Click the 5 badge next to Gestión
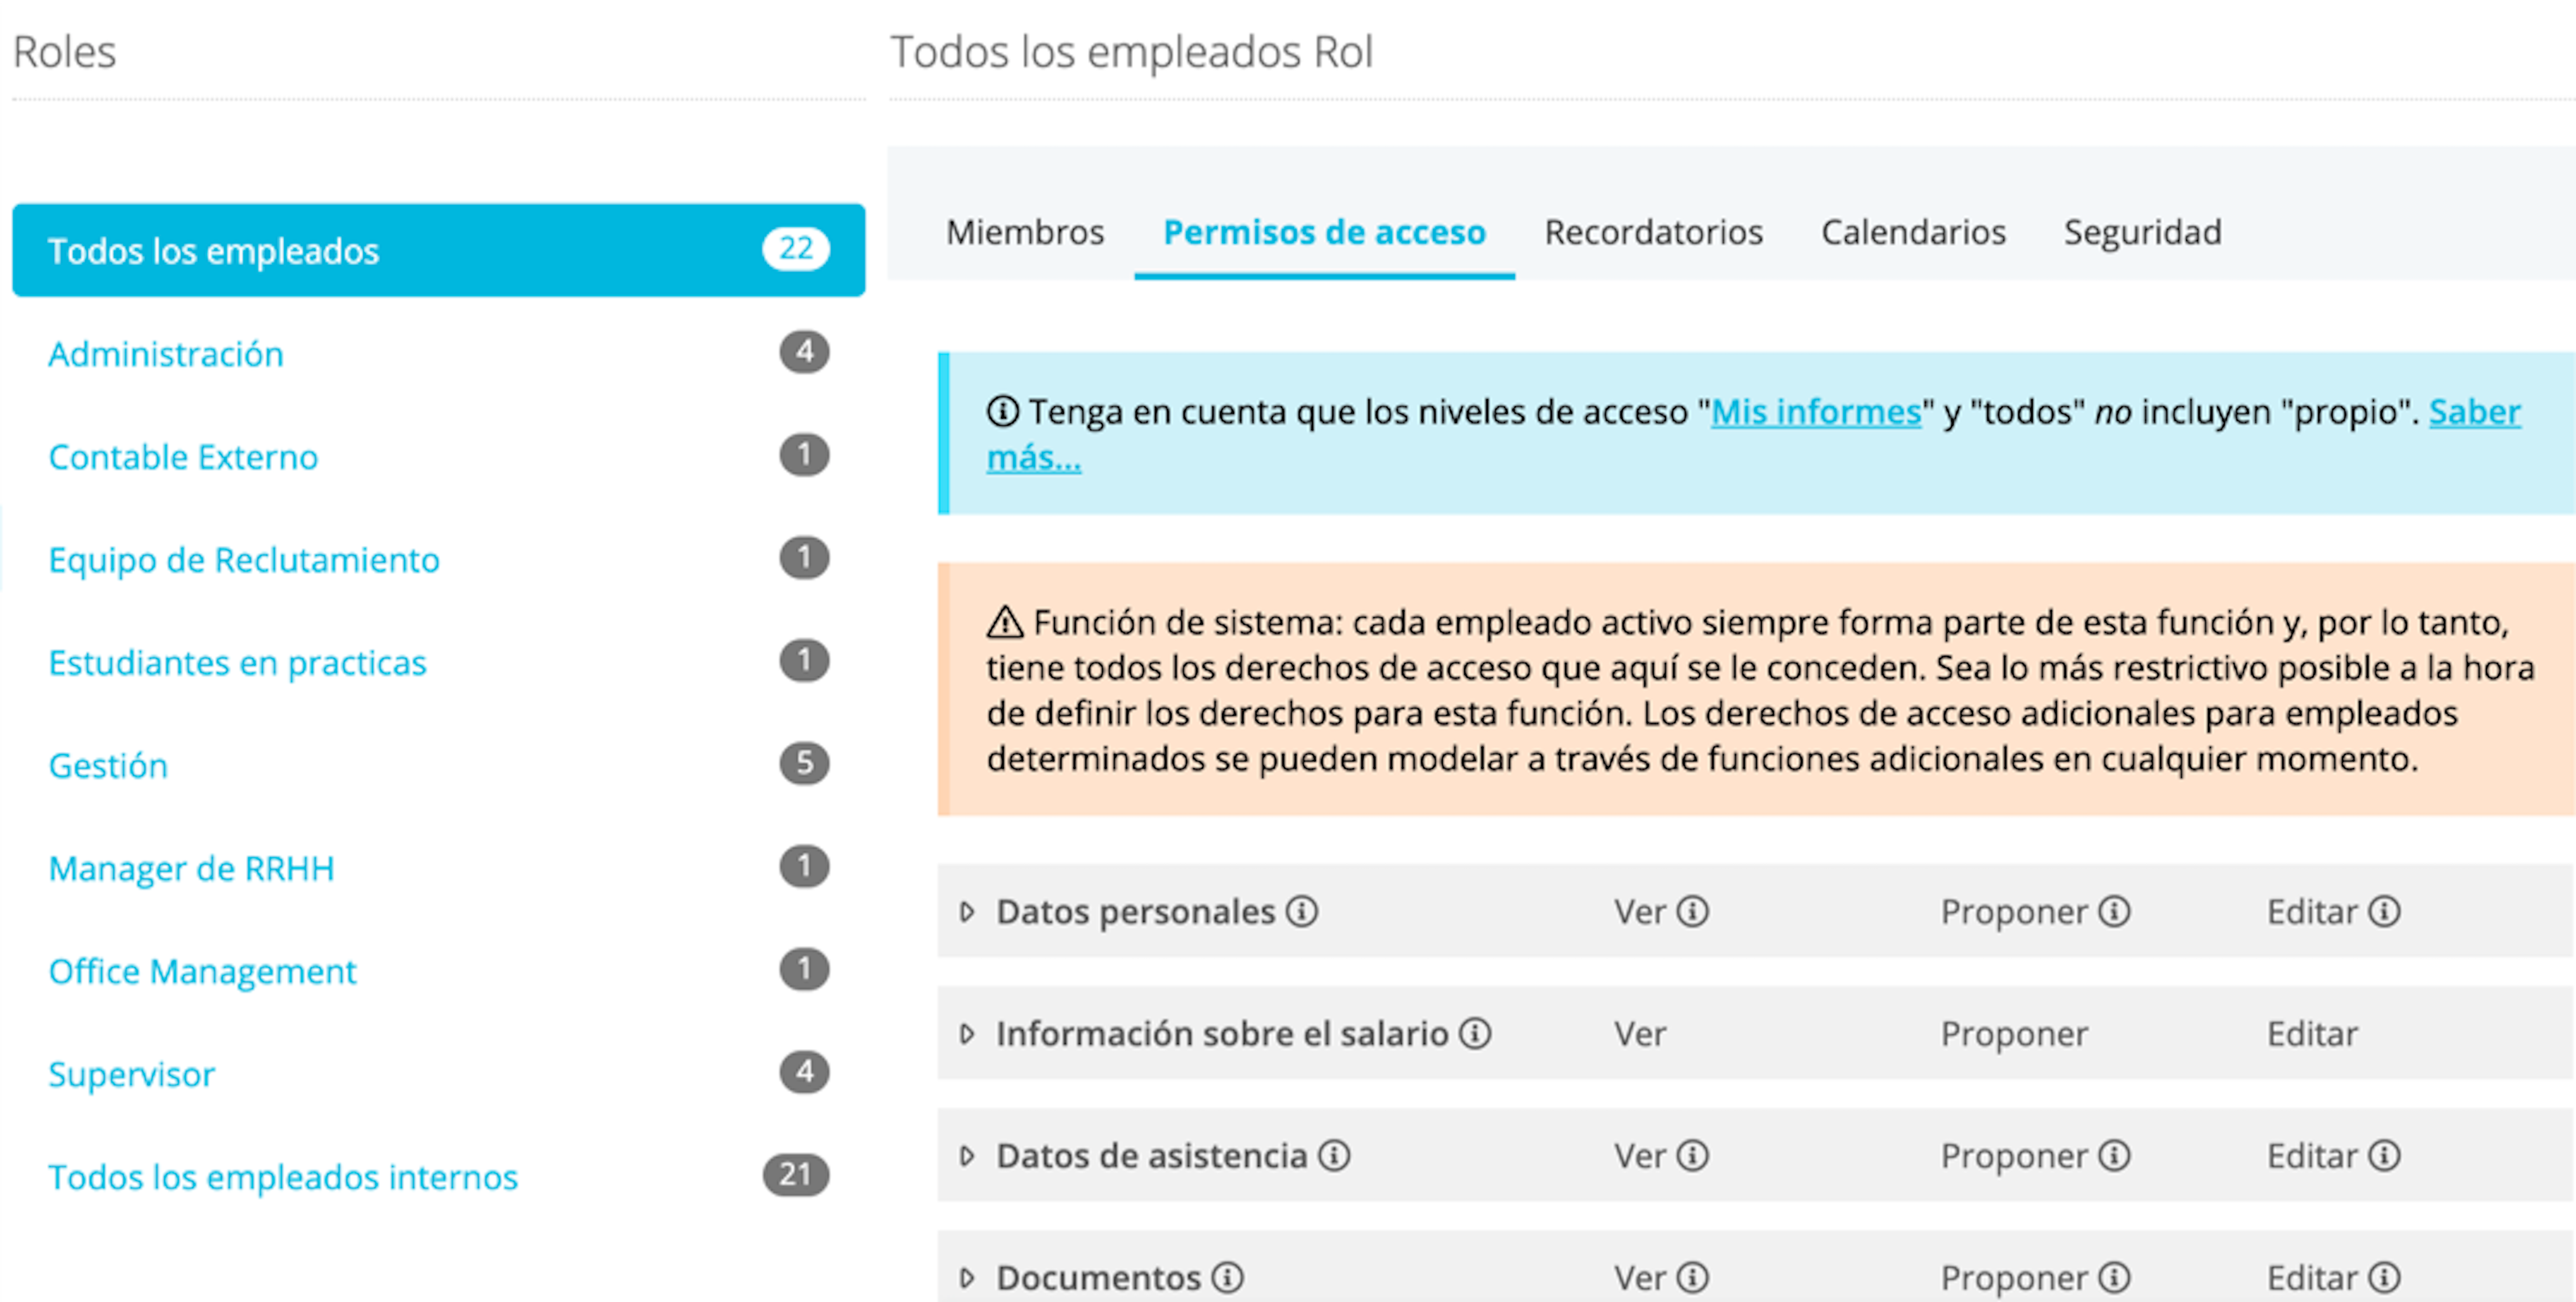This screenshot has width=2576, height=1302. pyautogui.click(x=804, y=763)
